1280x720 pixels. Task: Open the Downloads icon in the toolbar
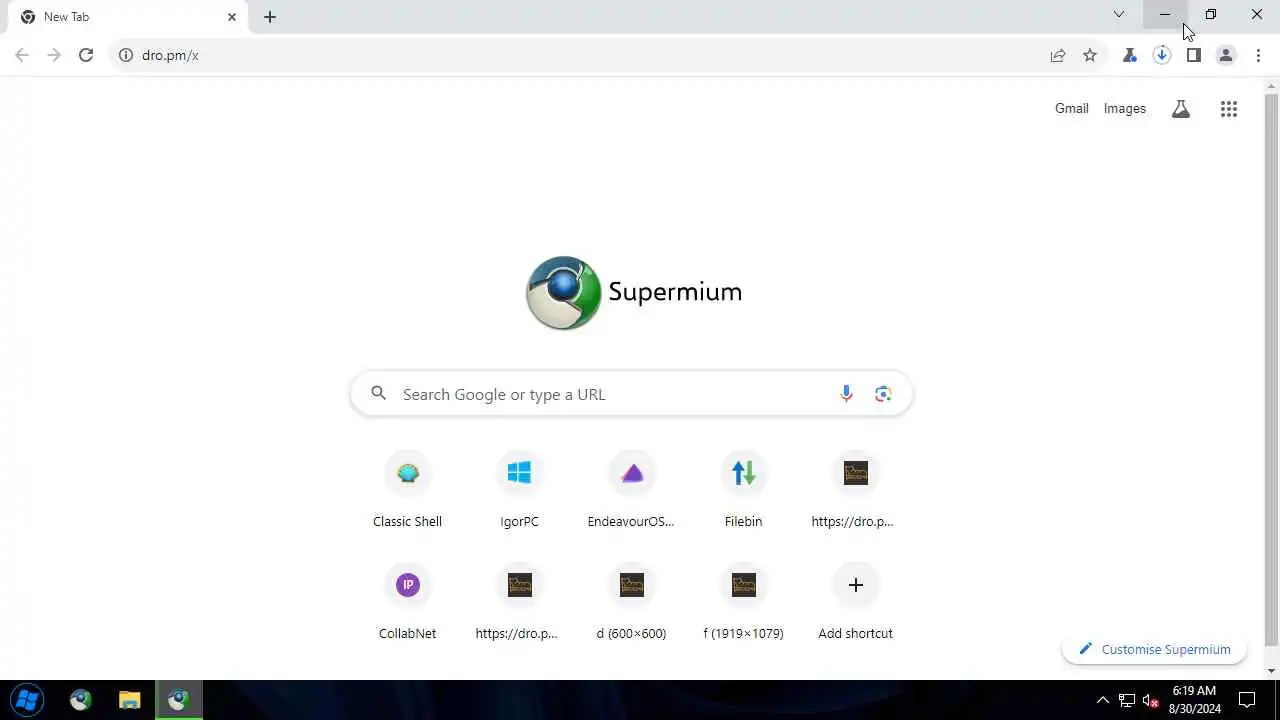tap(1162, 55)
